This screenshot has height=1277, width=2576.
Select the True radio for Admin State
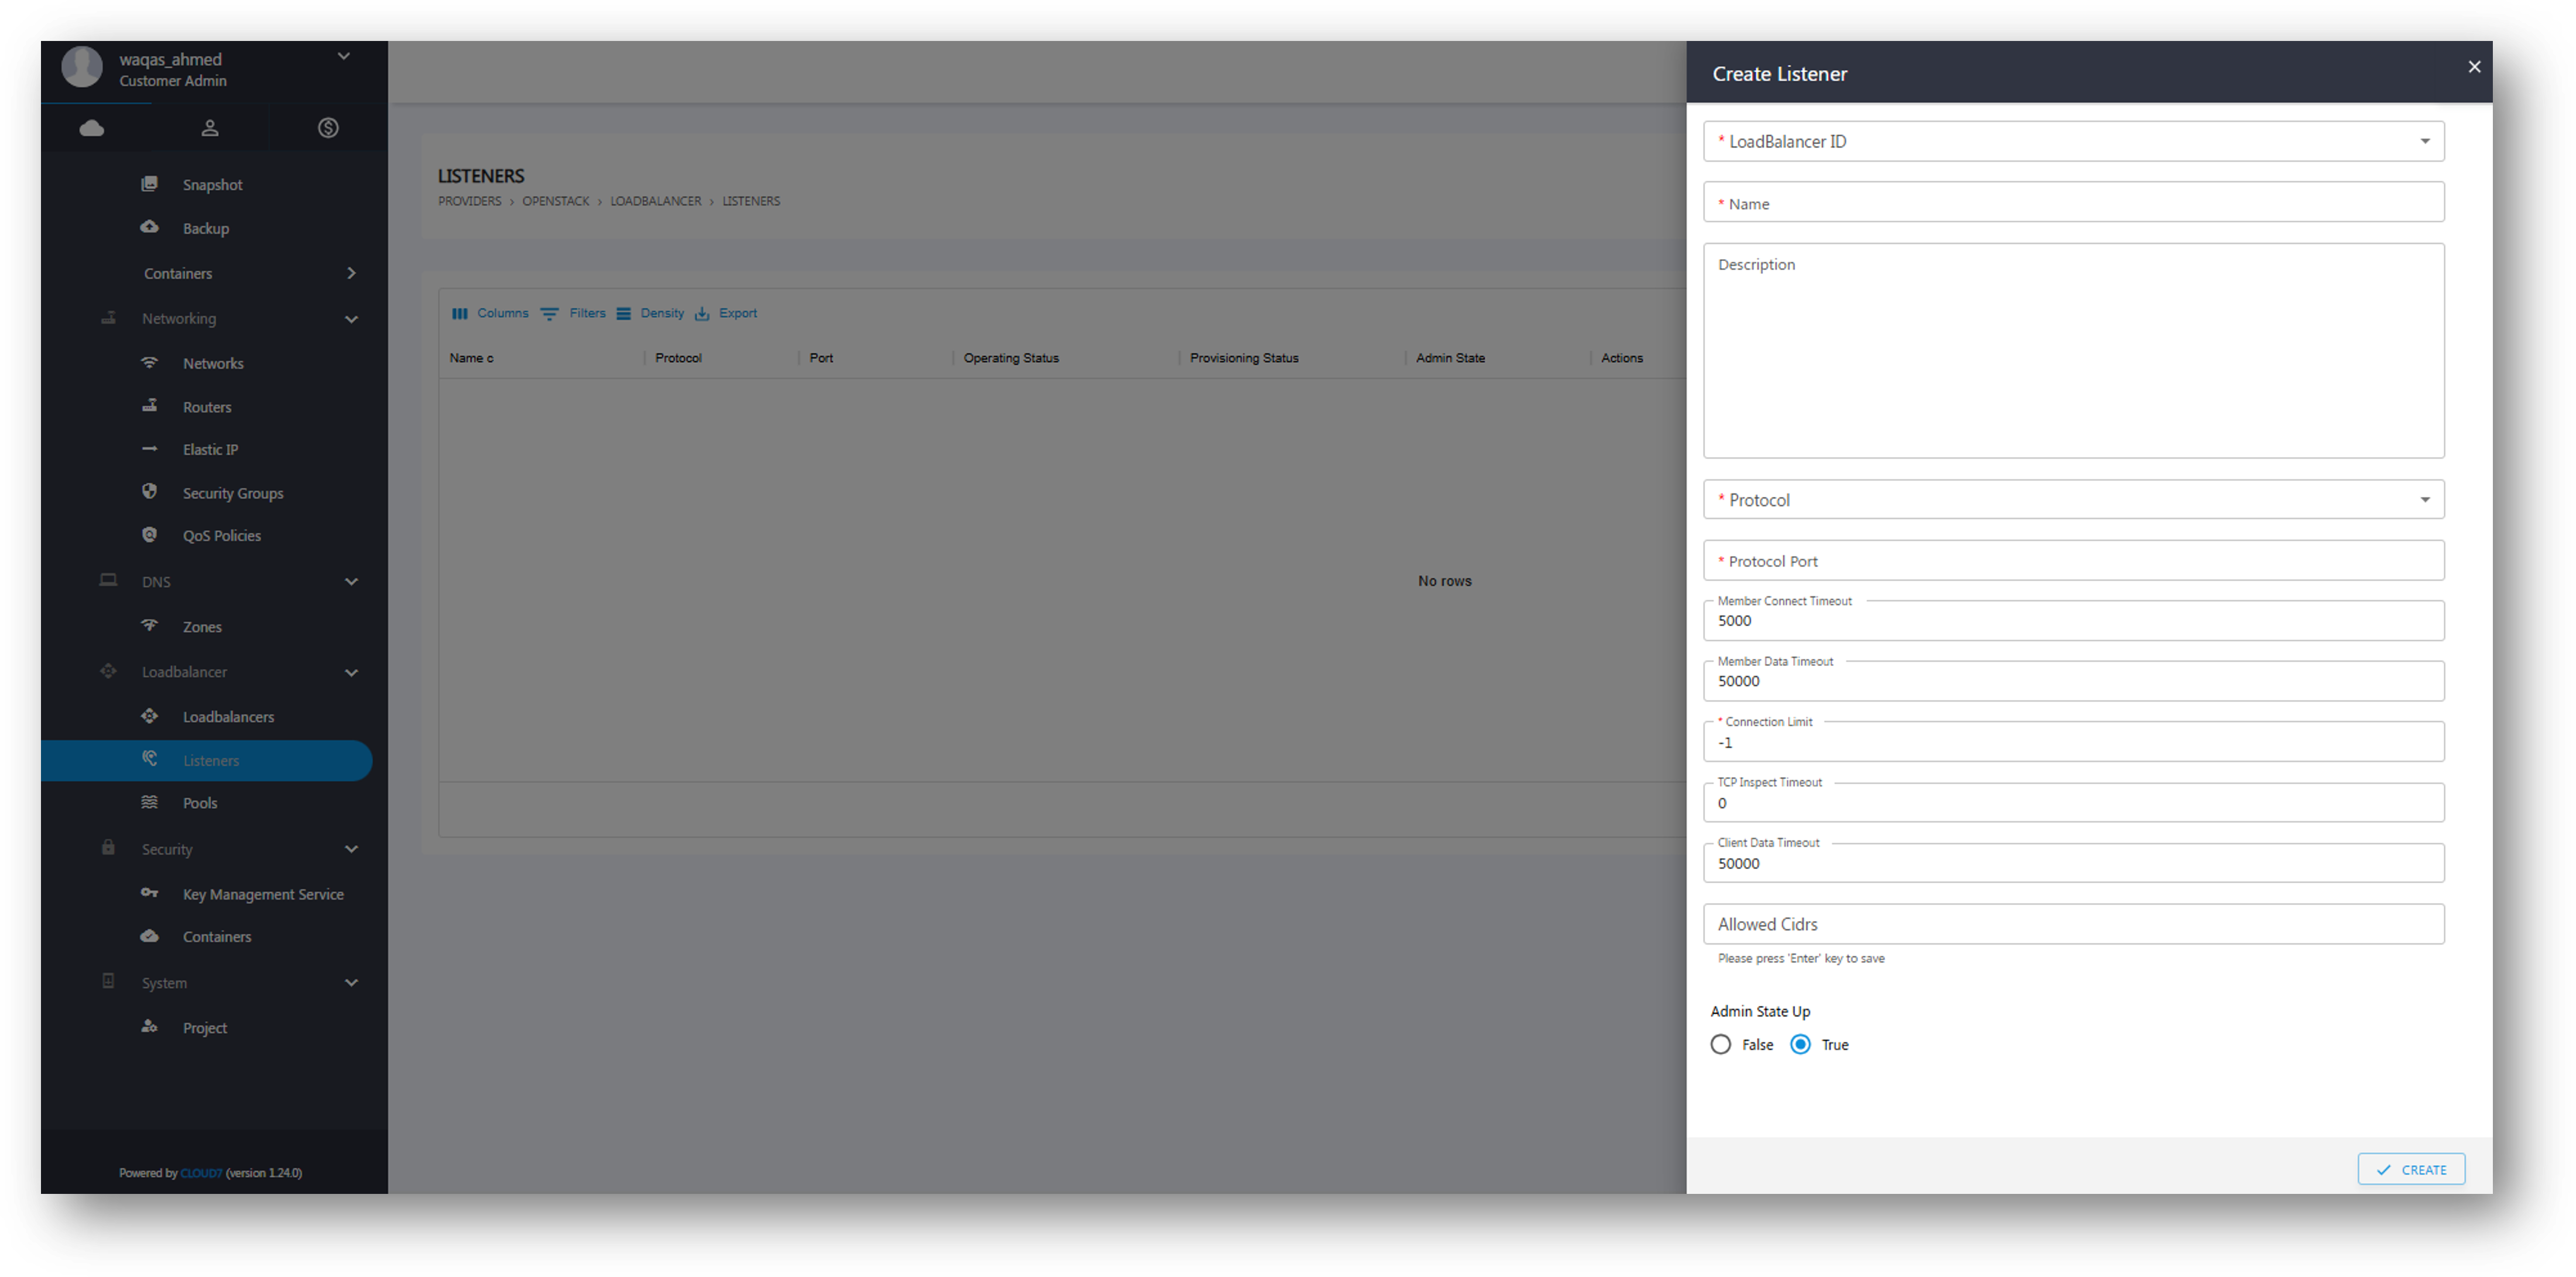pos(1800,1044)
